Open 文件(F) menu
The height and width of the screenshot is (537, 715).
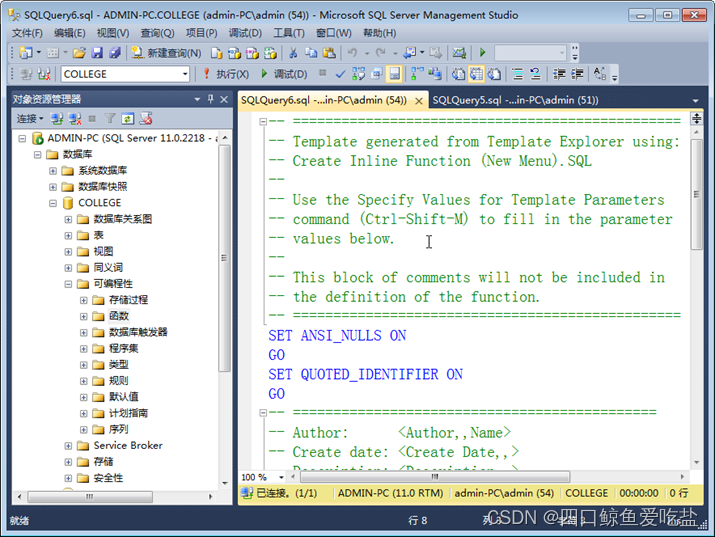coord(27,33)
